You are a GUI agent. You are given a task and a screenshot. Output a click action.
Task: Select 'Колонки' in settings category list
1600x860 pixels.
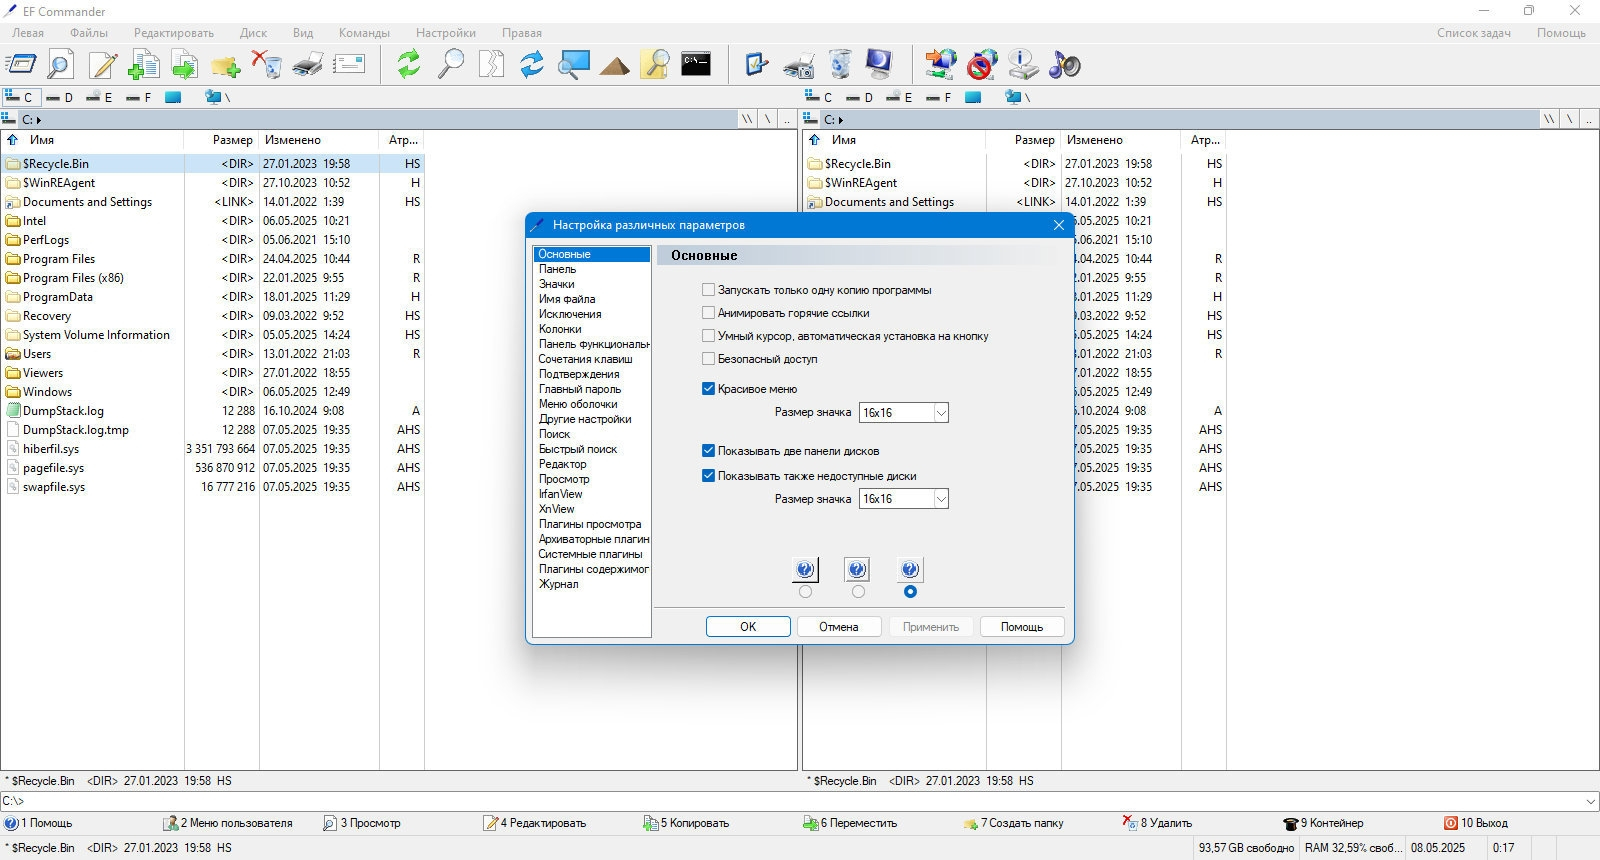(x=560, y=329)
